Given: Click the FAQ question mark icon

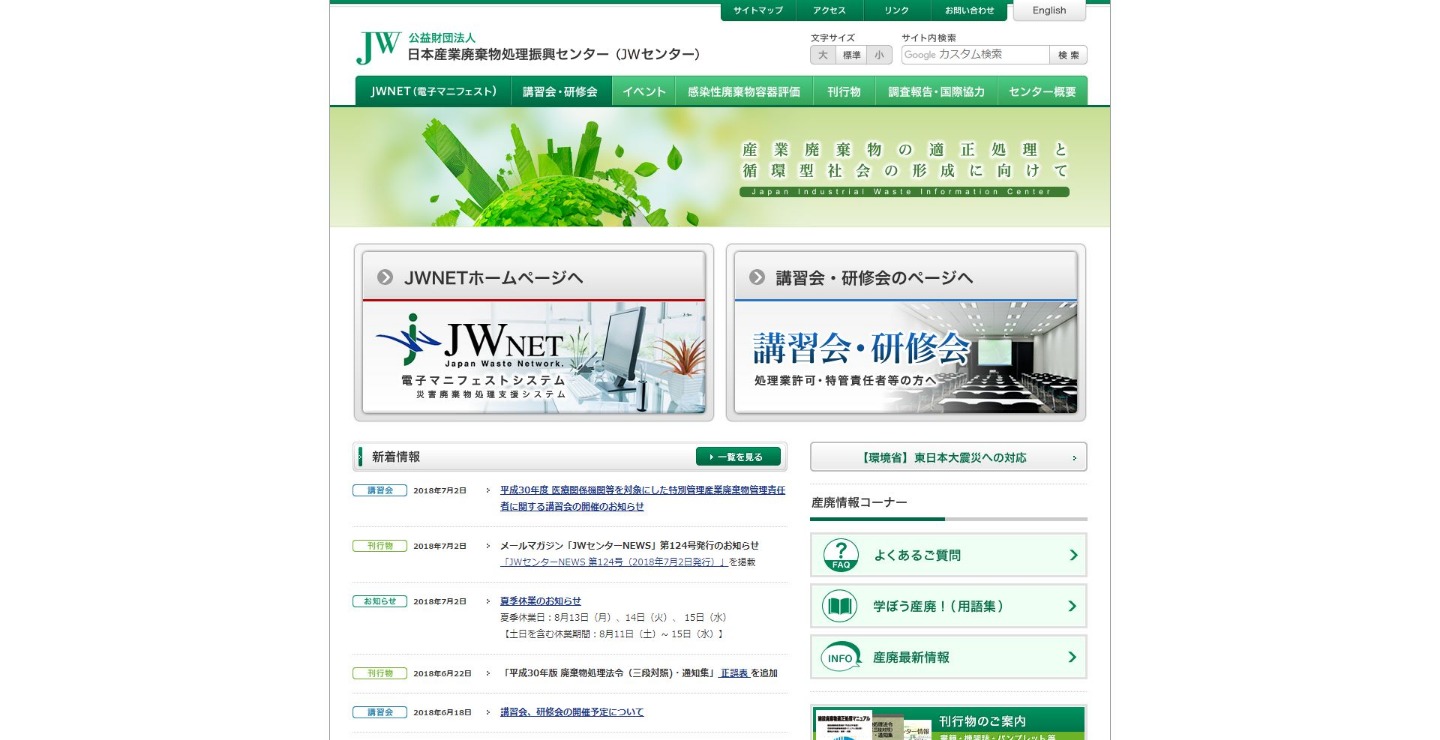Looking at the screenshot, I should point(841,555).
